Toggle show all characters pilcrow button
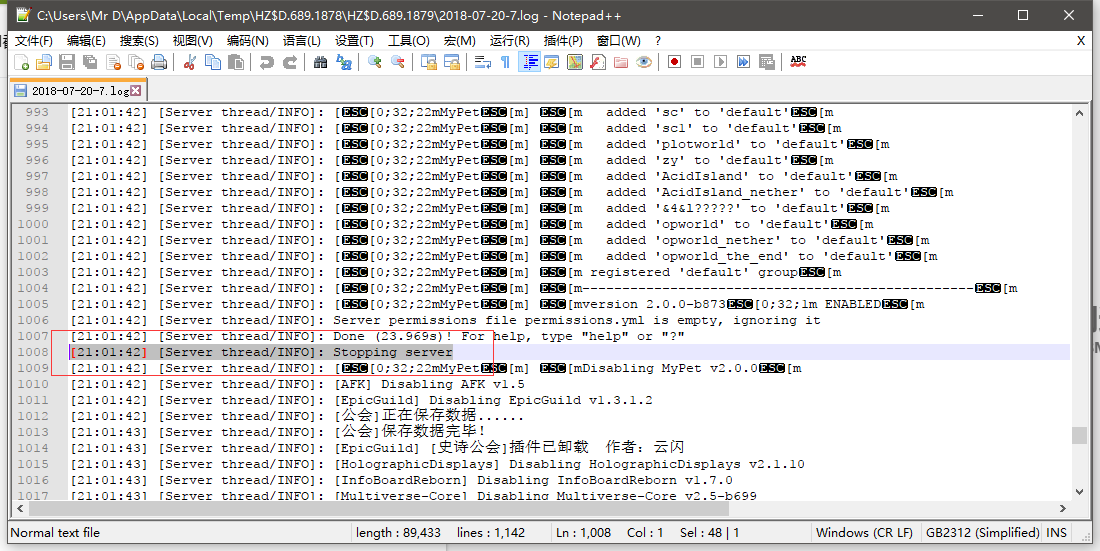Screen dimensions: 1100x551 pos(505,62)
